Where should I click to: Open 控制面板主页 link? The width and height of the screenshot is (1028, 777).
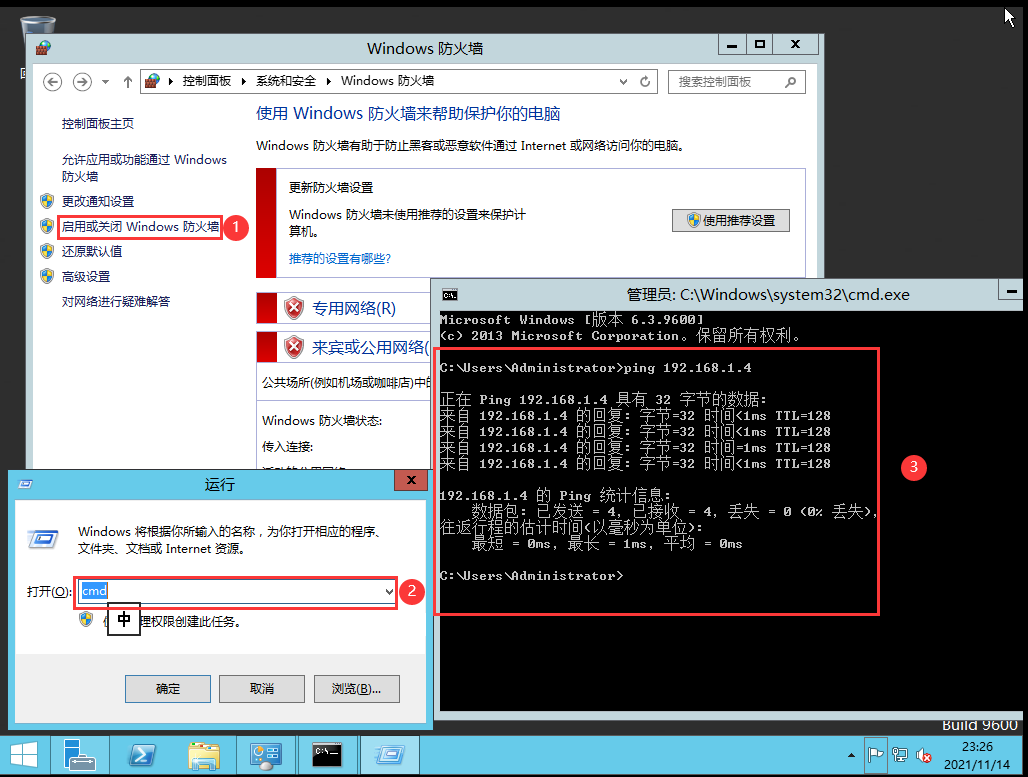[98, 123]
